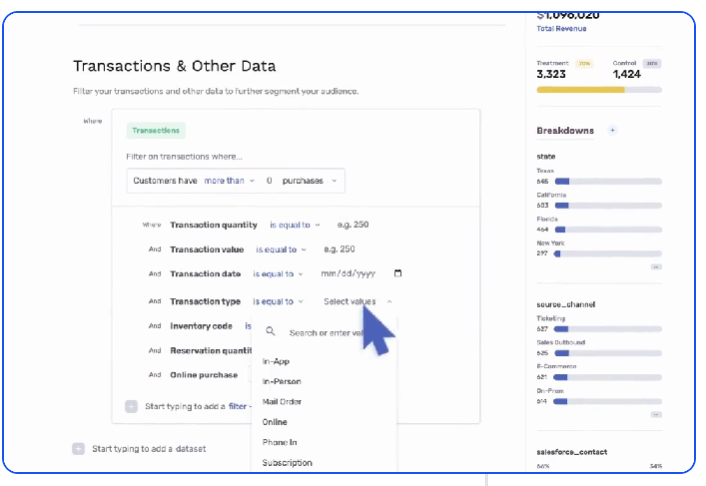
Task: Click the Total Revenue link
Action: pyautogui.click(x=560, y=28)
